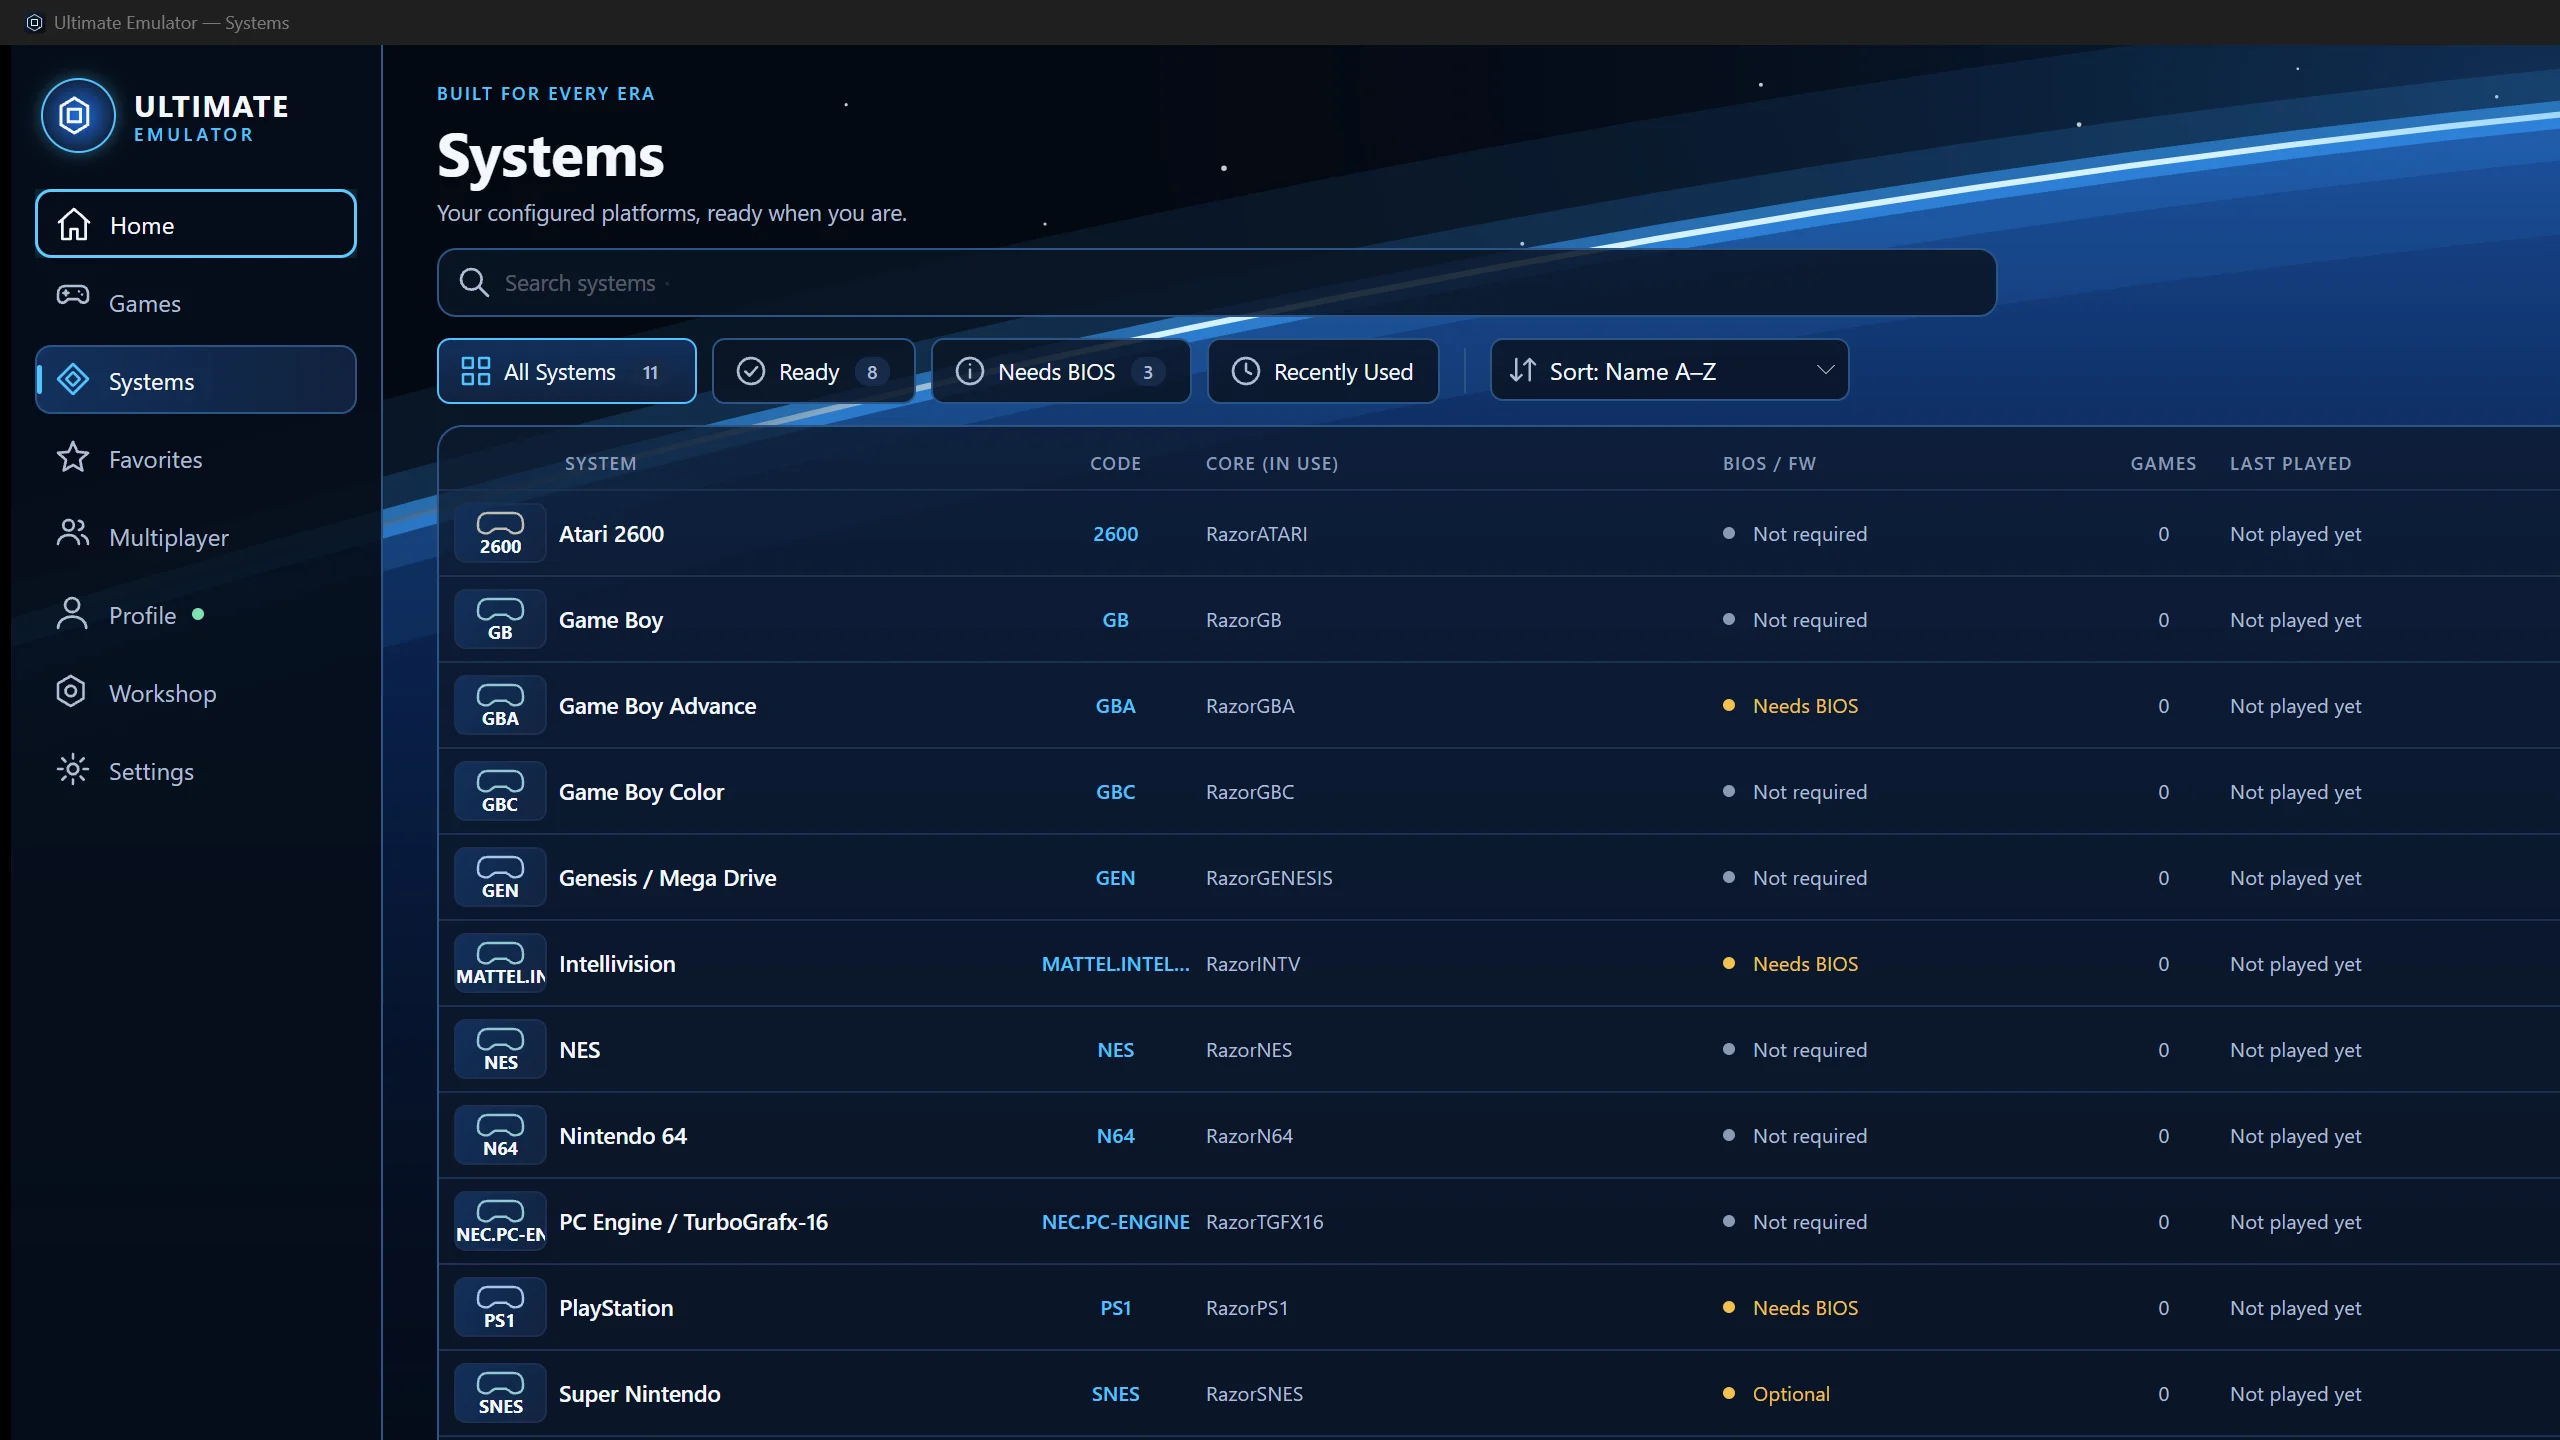Click the GBC system icon

click(x=500, y=791)
